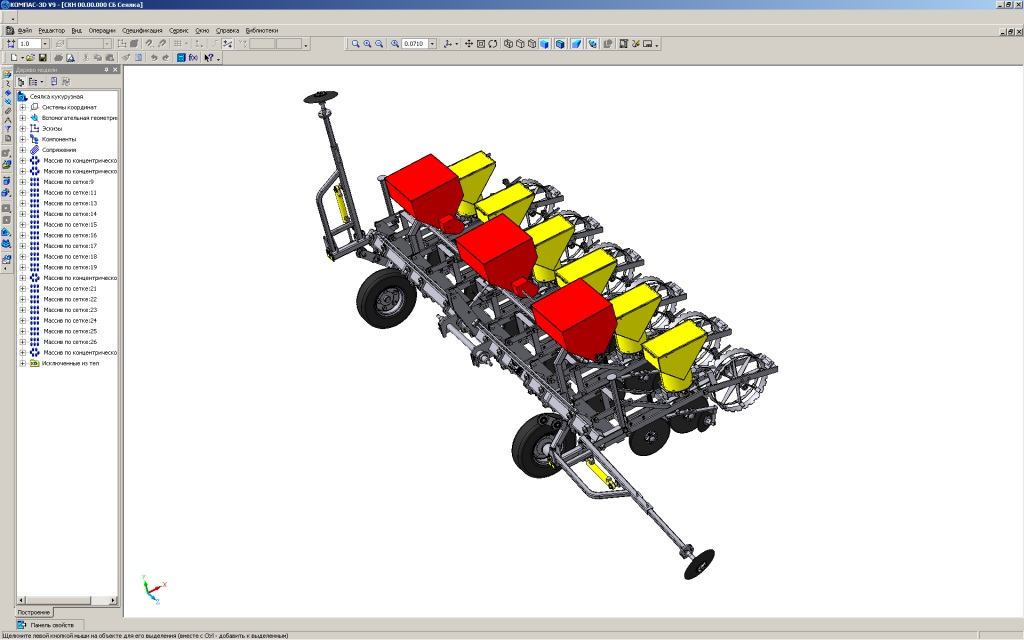Switch to wireframe display mode
1024x640 pixels.
coord(509,44)
